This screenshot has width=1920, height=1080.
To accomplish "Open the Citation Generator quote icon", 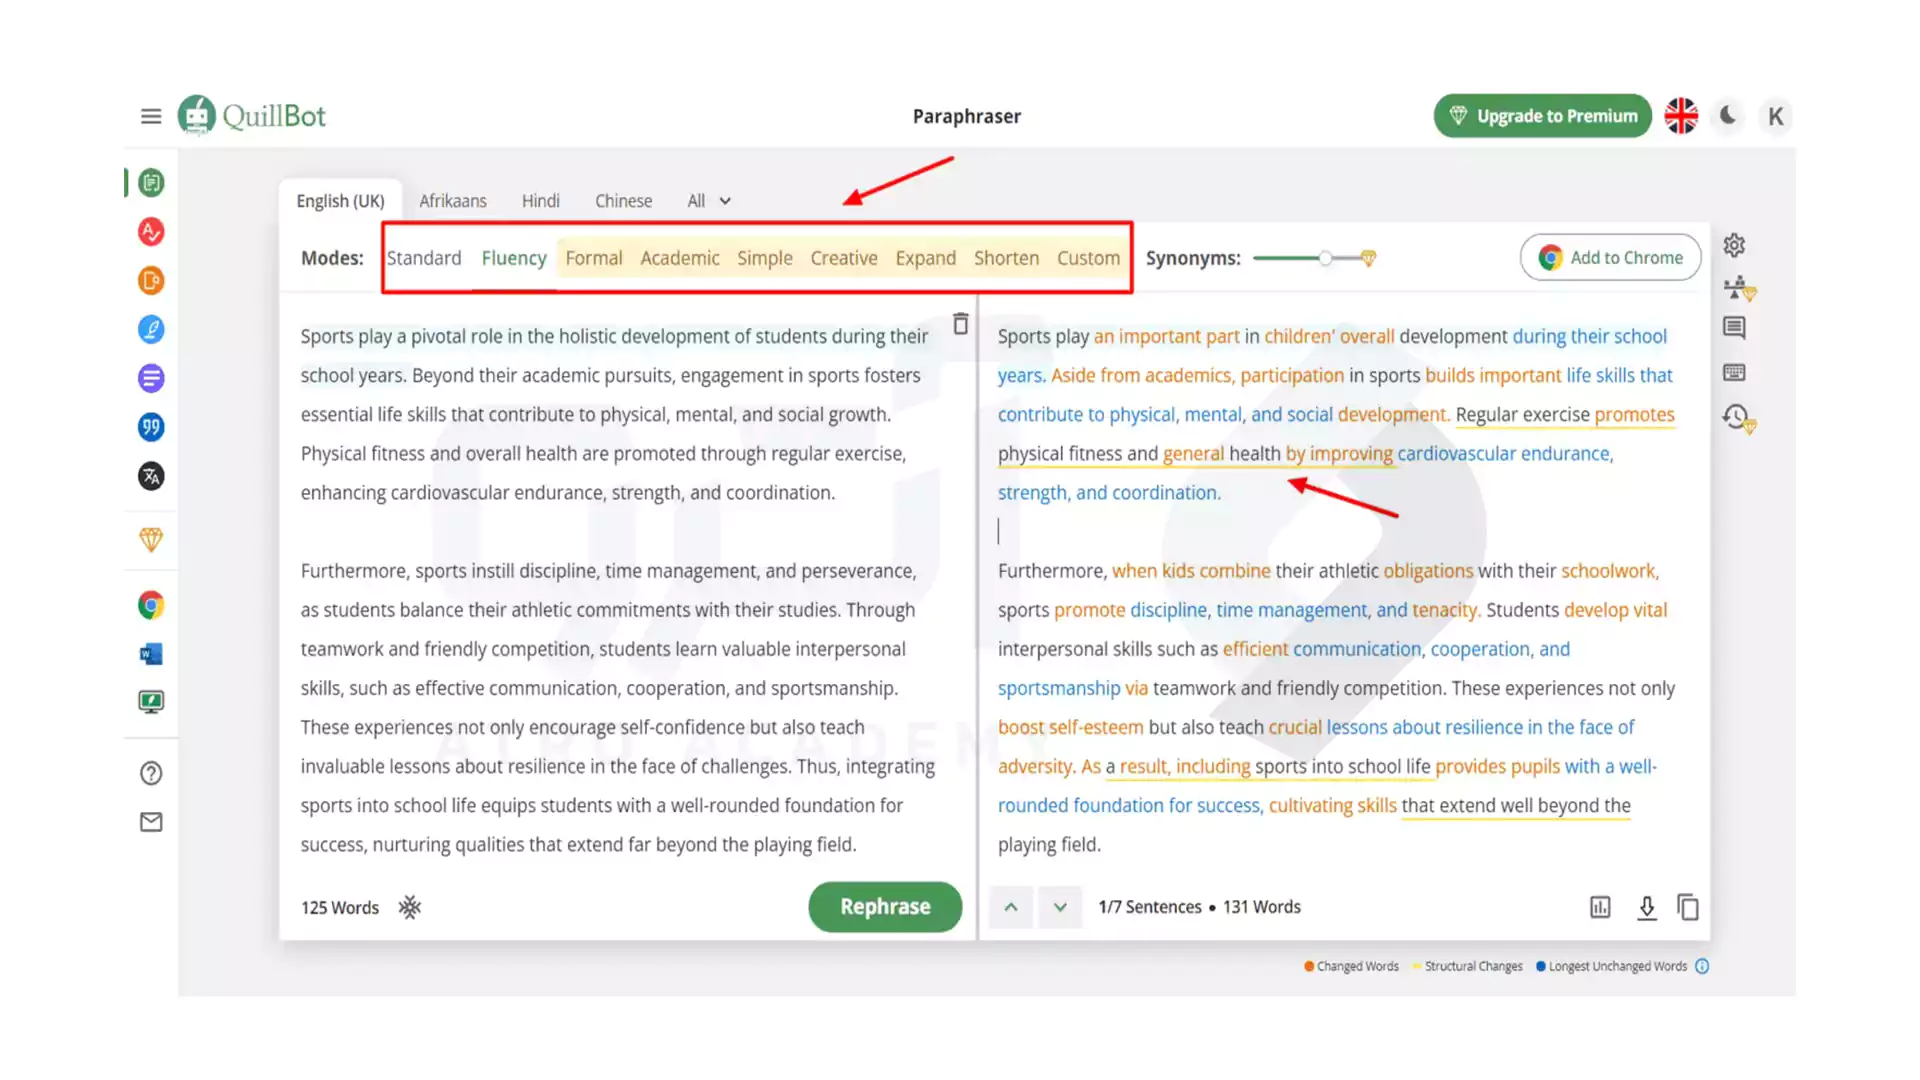I will coord(151,428).
